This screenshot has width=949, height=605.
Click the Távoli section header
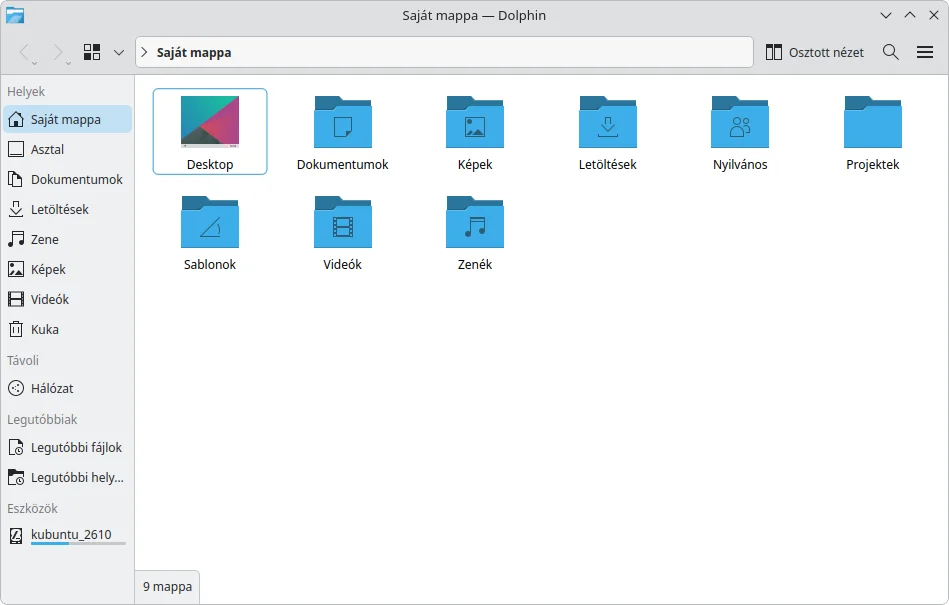(23, 361)
